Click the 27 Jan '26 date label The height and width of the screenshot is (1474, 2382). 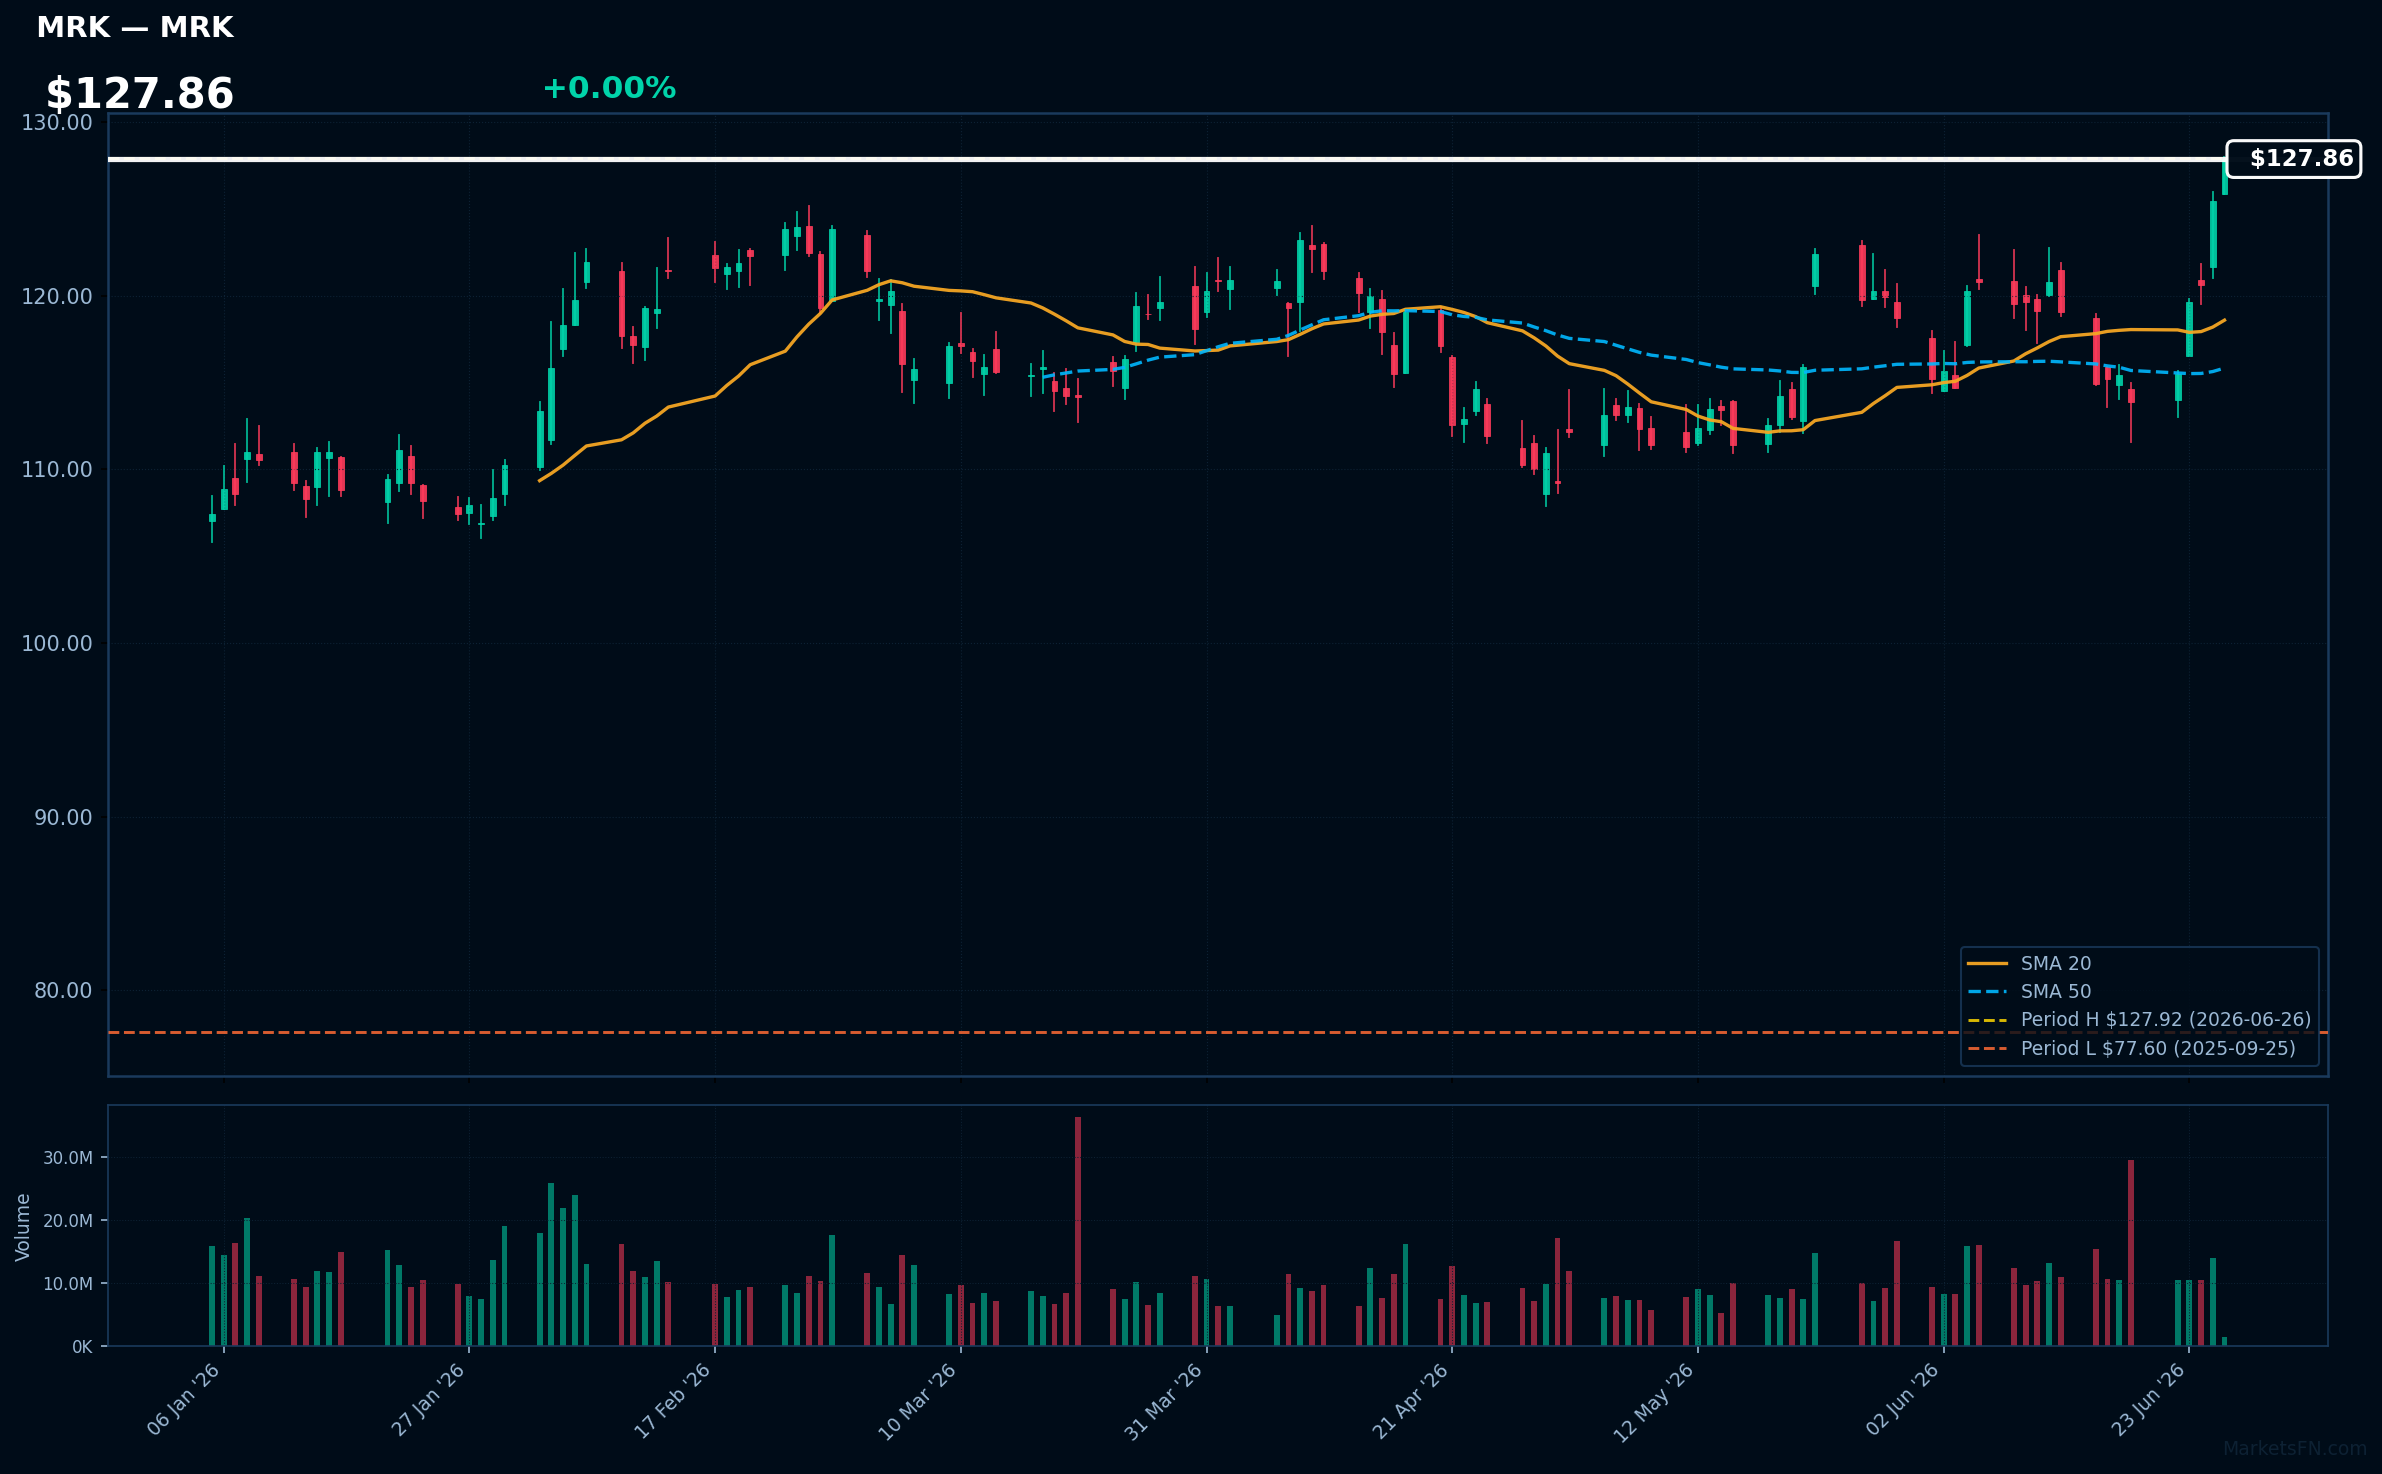pyautogui.click(x=429, y=1400)
